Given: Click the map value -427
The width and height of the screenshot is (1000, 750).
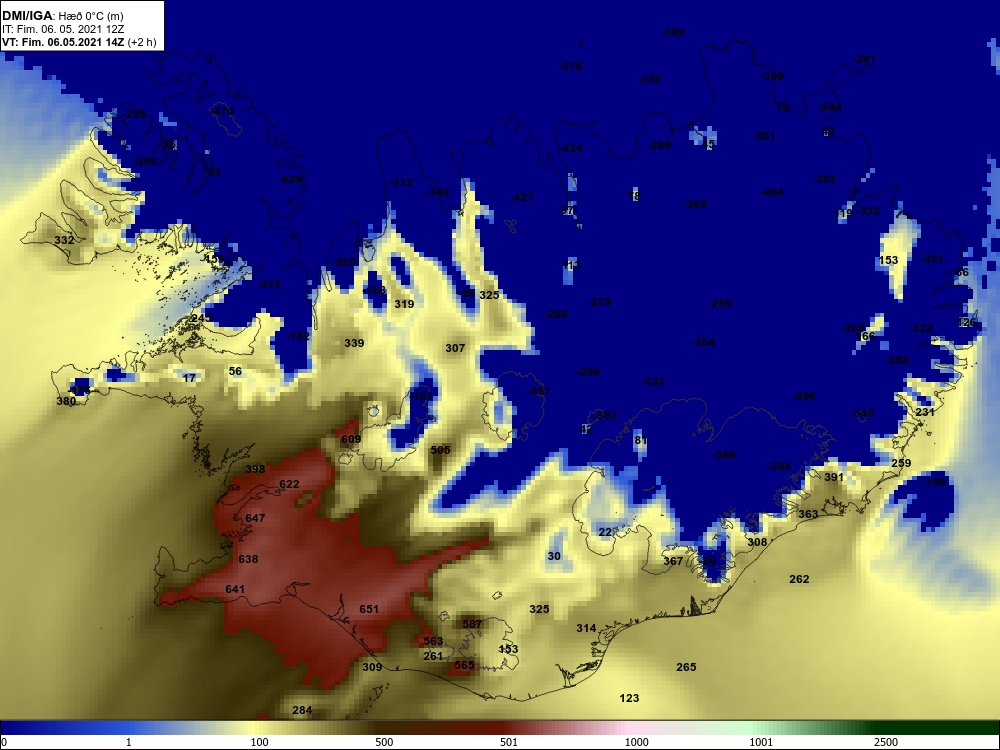Looking at the screenshot, I should tap(522, 197).
